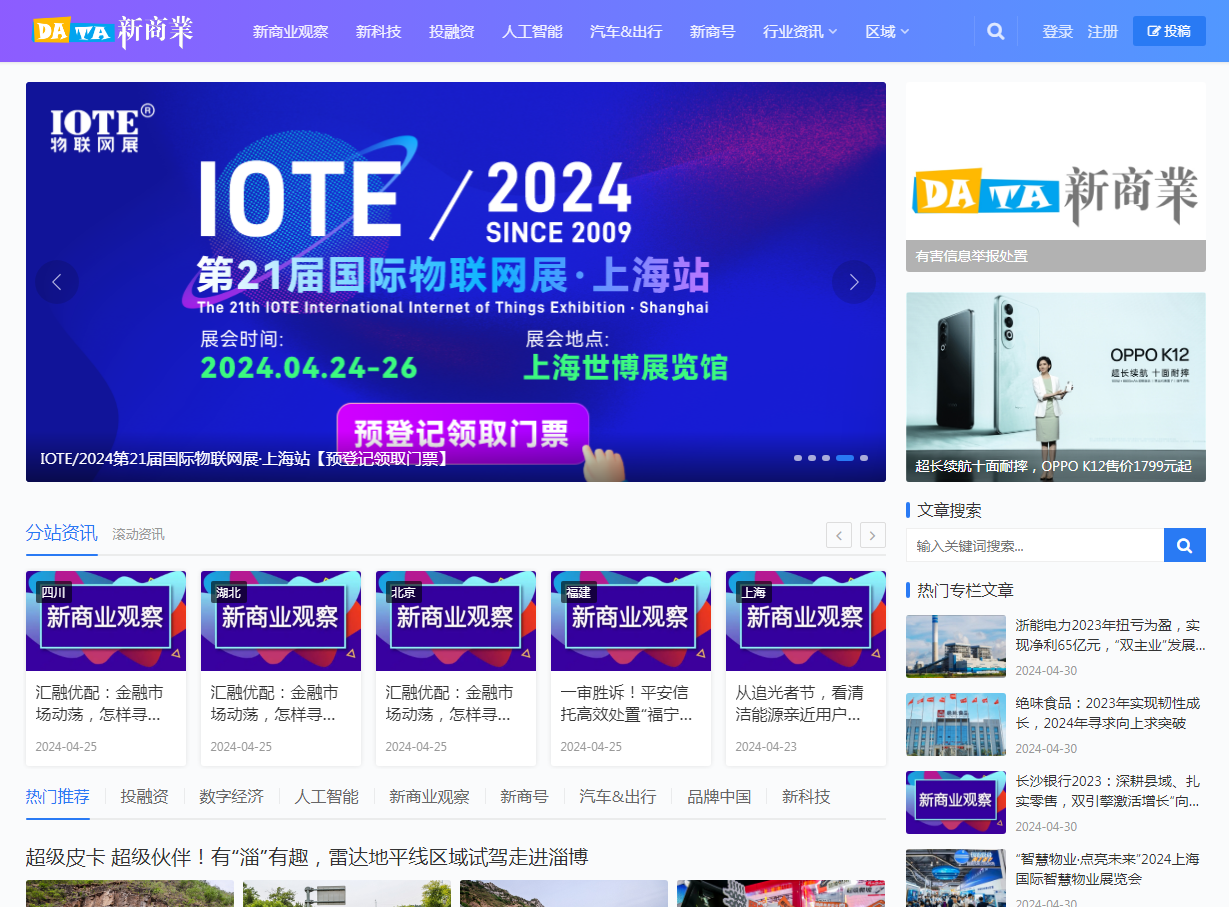Select the 热门推荐 category tab
1229x907 pixels.
tap(58, 797)
